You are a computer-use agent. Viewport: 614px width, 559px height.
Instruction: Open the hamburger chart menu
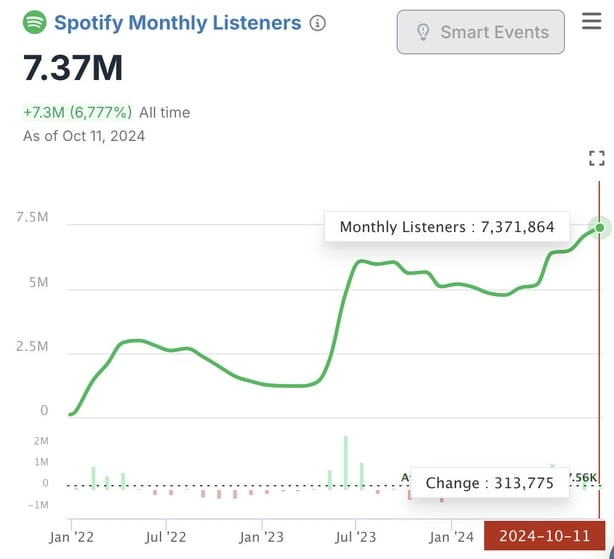[x=591, y=21]
